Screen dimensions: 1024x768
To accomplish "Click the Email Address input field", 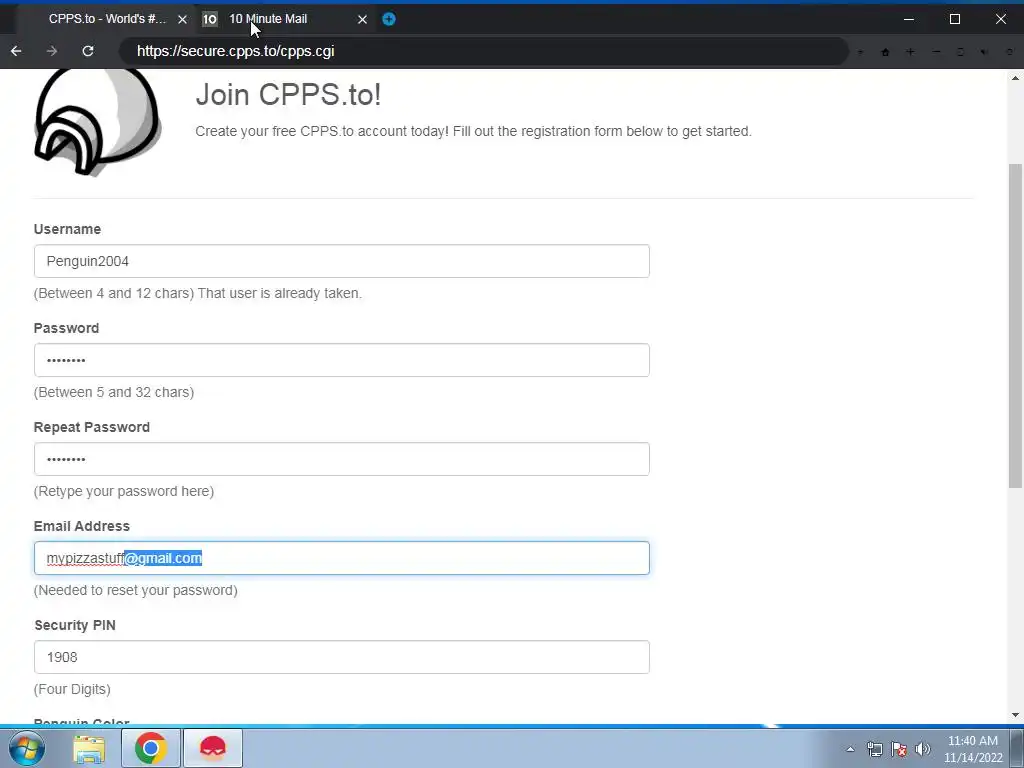I will (342, 558).
